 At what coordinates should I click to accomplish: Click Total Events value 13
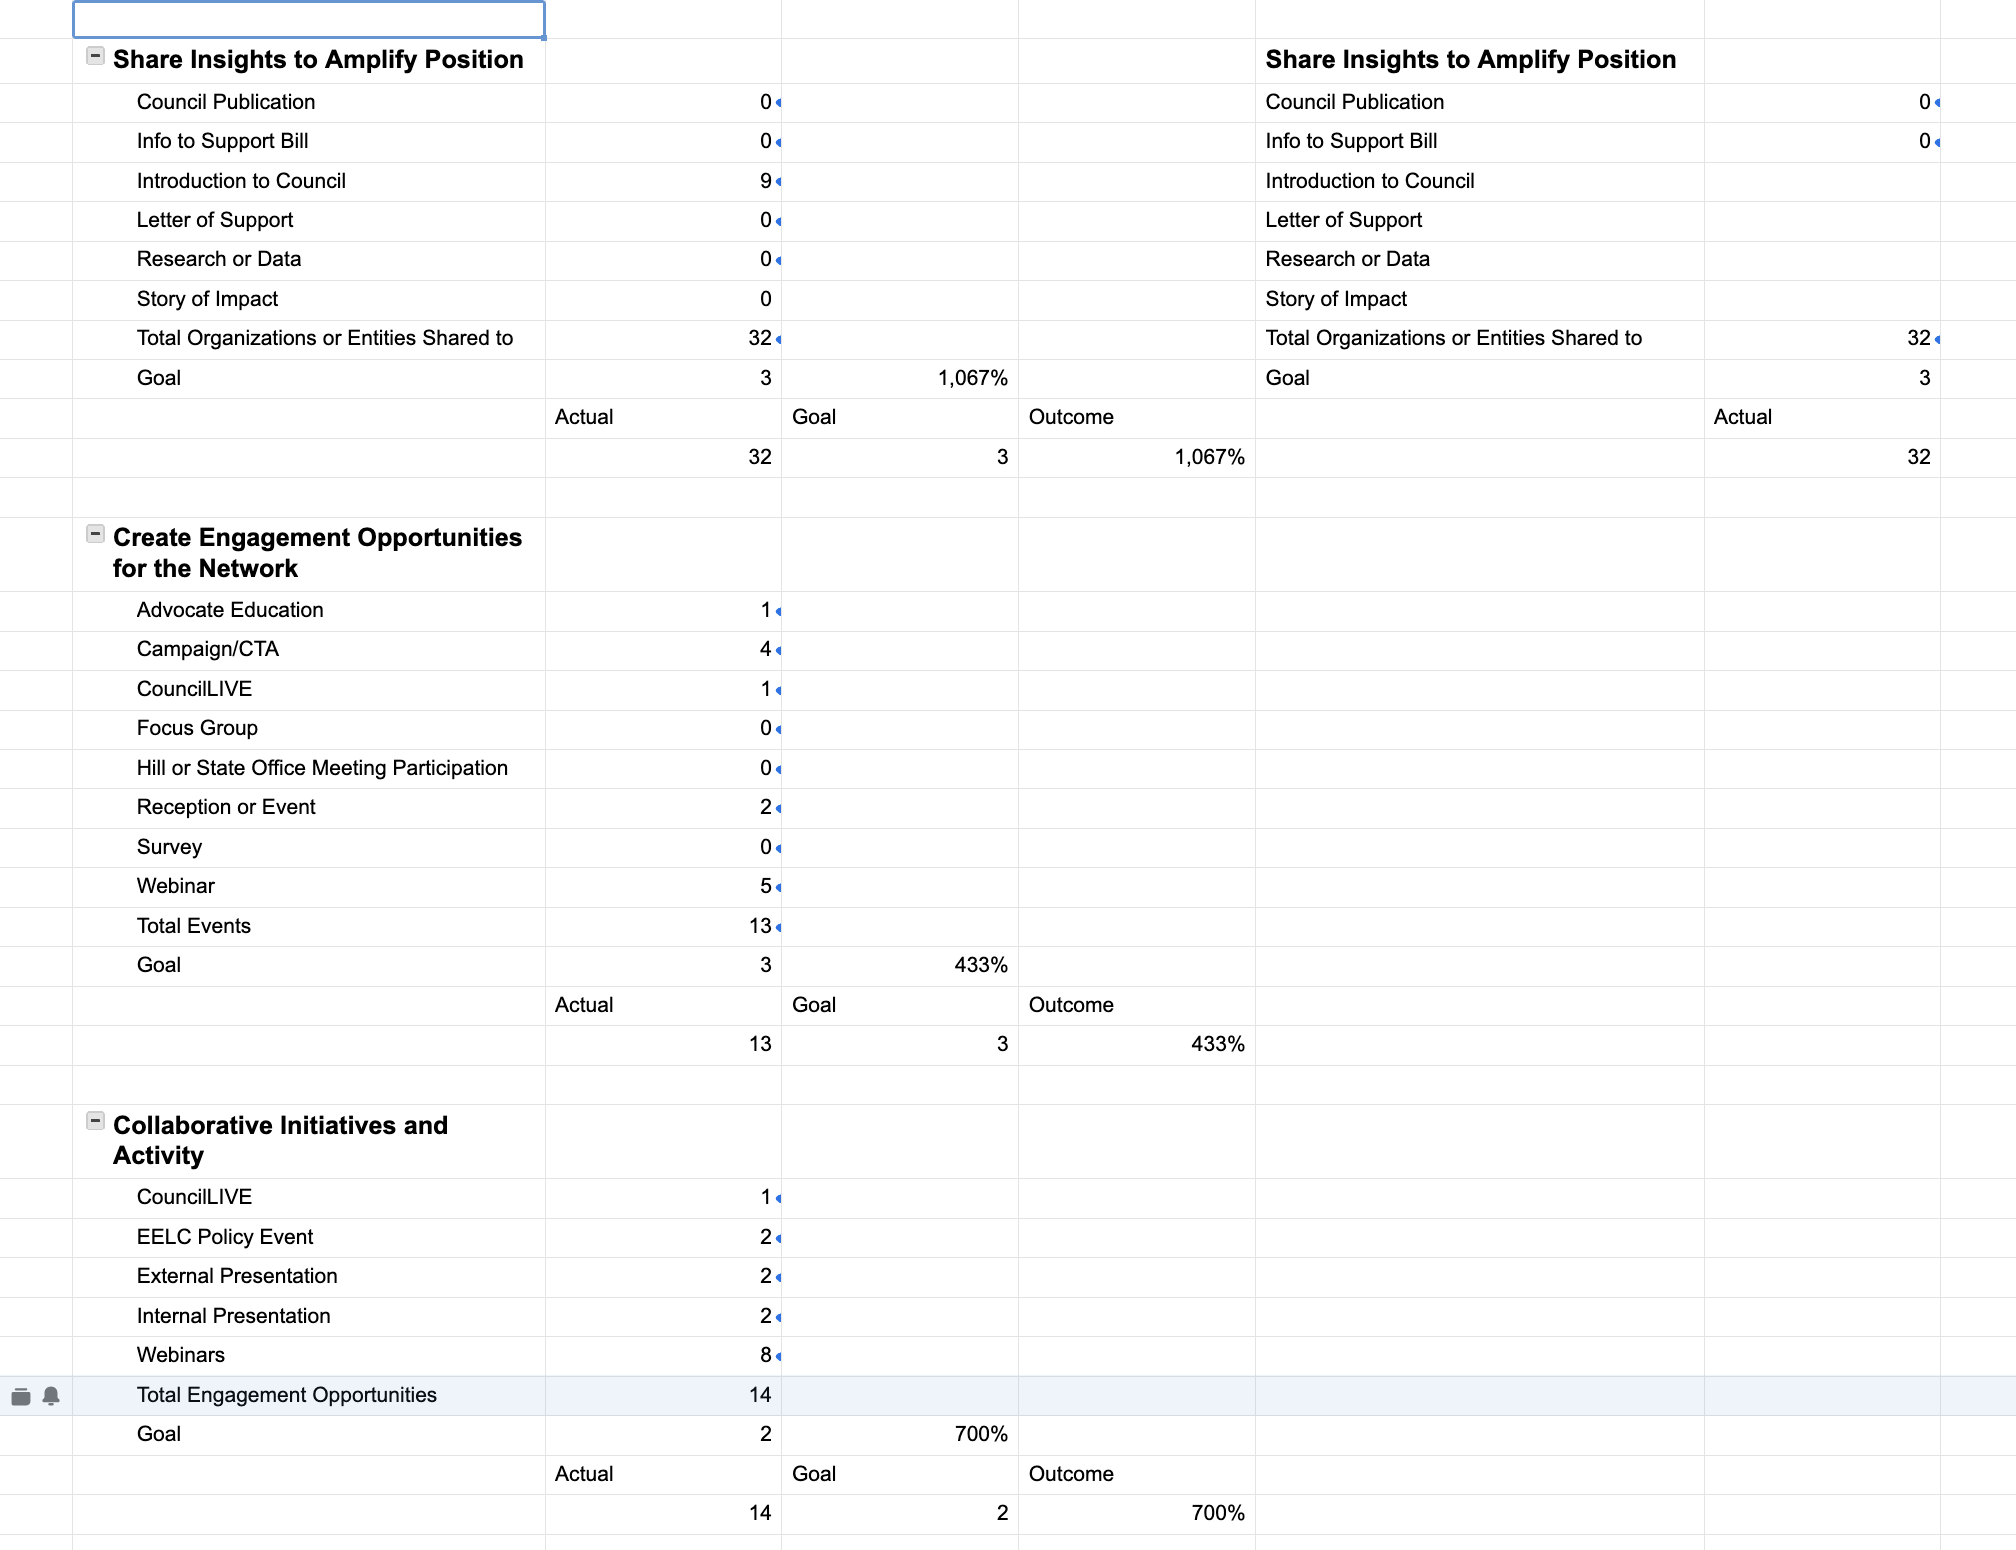760,926
